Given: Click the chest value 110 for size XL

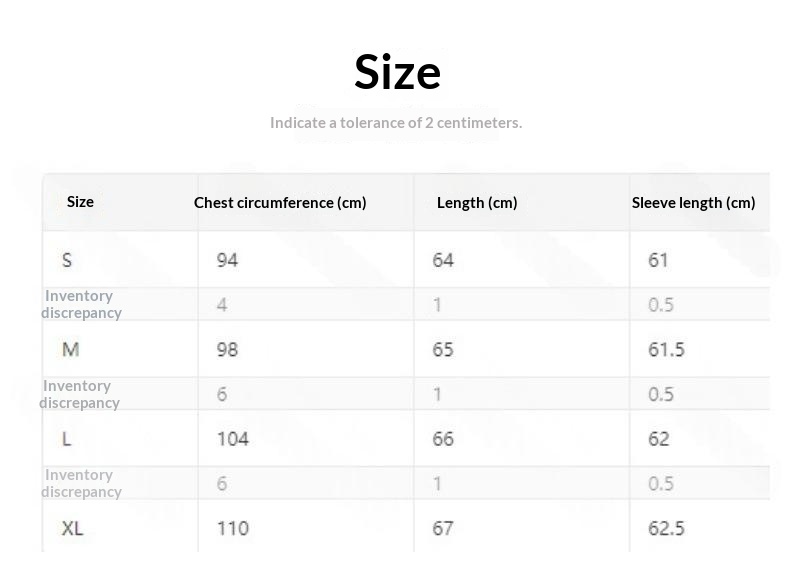Looking at the screenshot, I should [233, 528].
